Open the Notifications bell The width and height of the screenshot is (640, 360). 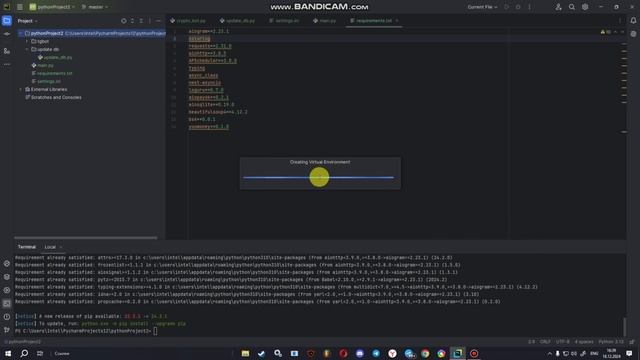(x=633, y=20)
